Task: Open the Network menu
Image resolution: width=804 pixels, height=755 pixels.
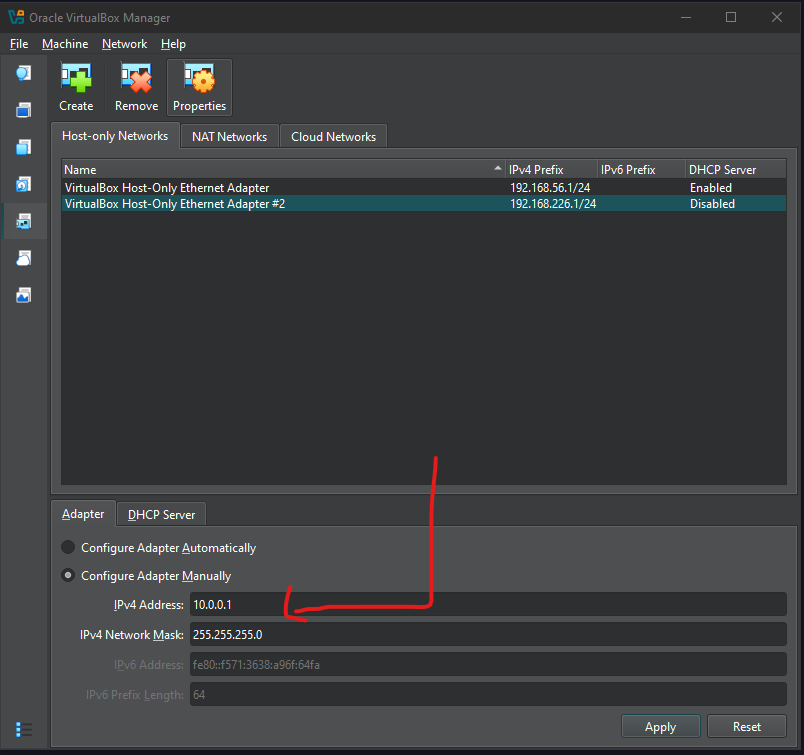Action: [125, 44]
